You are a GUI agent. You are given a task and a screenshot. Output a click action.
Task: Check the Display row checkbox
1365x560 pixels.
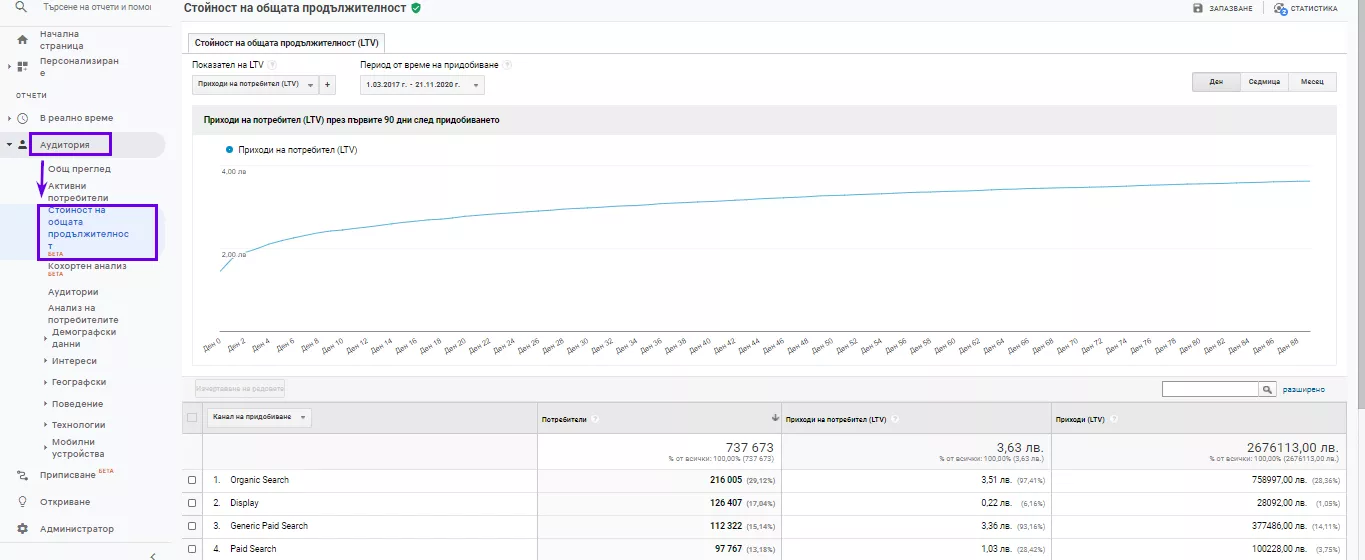192,503
